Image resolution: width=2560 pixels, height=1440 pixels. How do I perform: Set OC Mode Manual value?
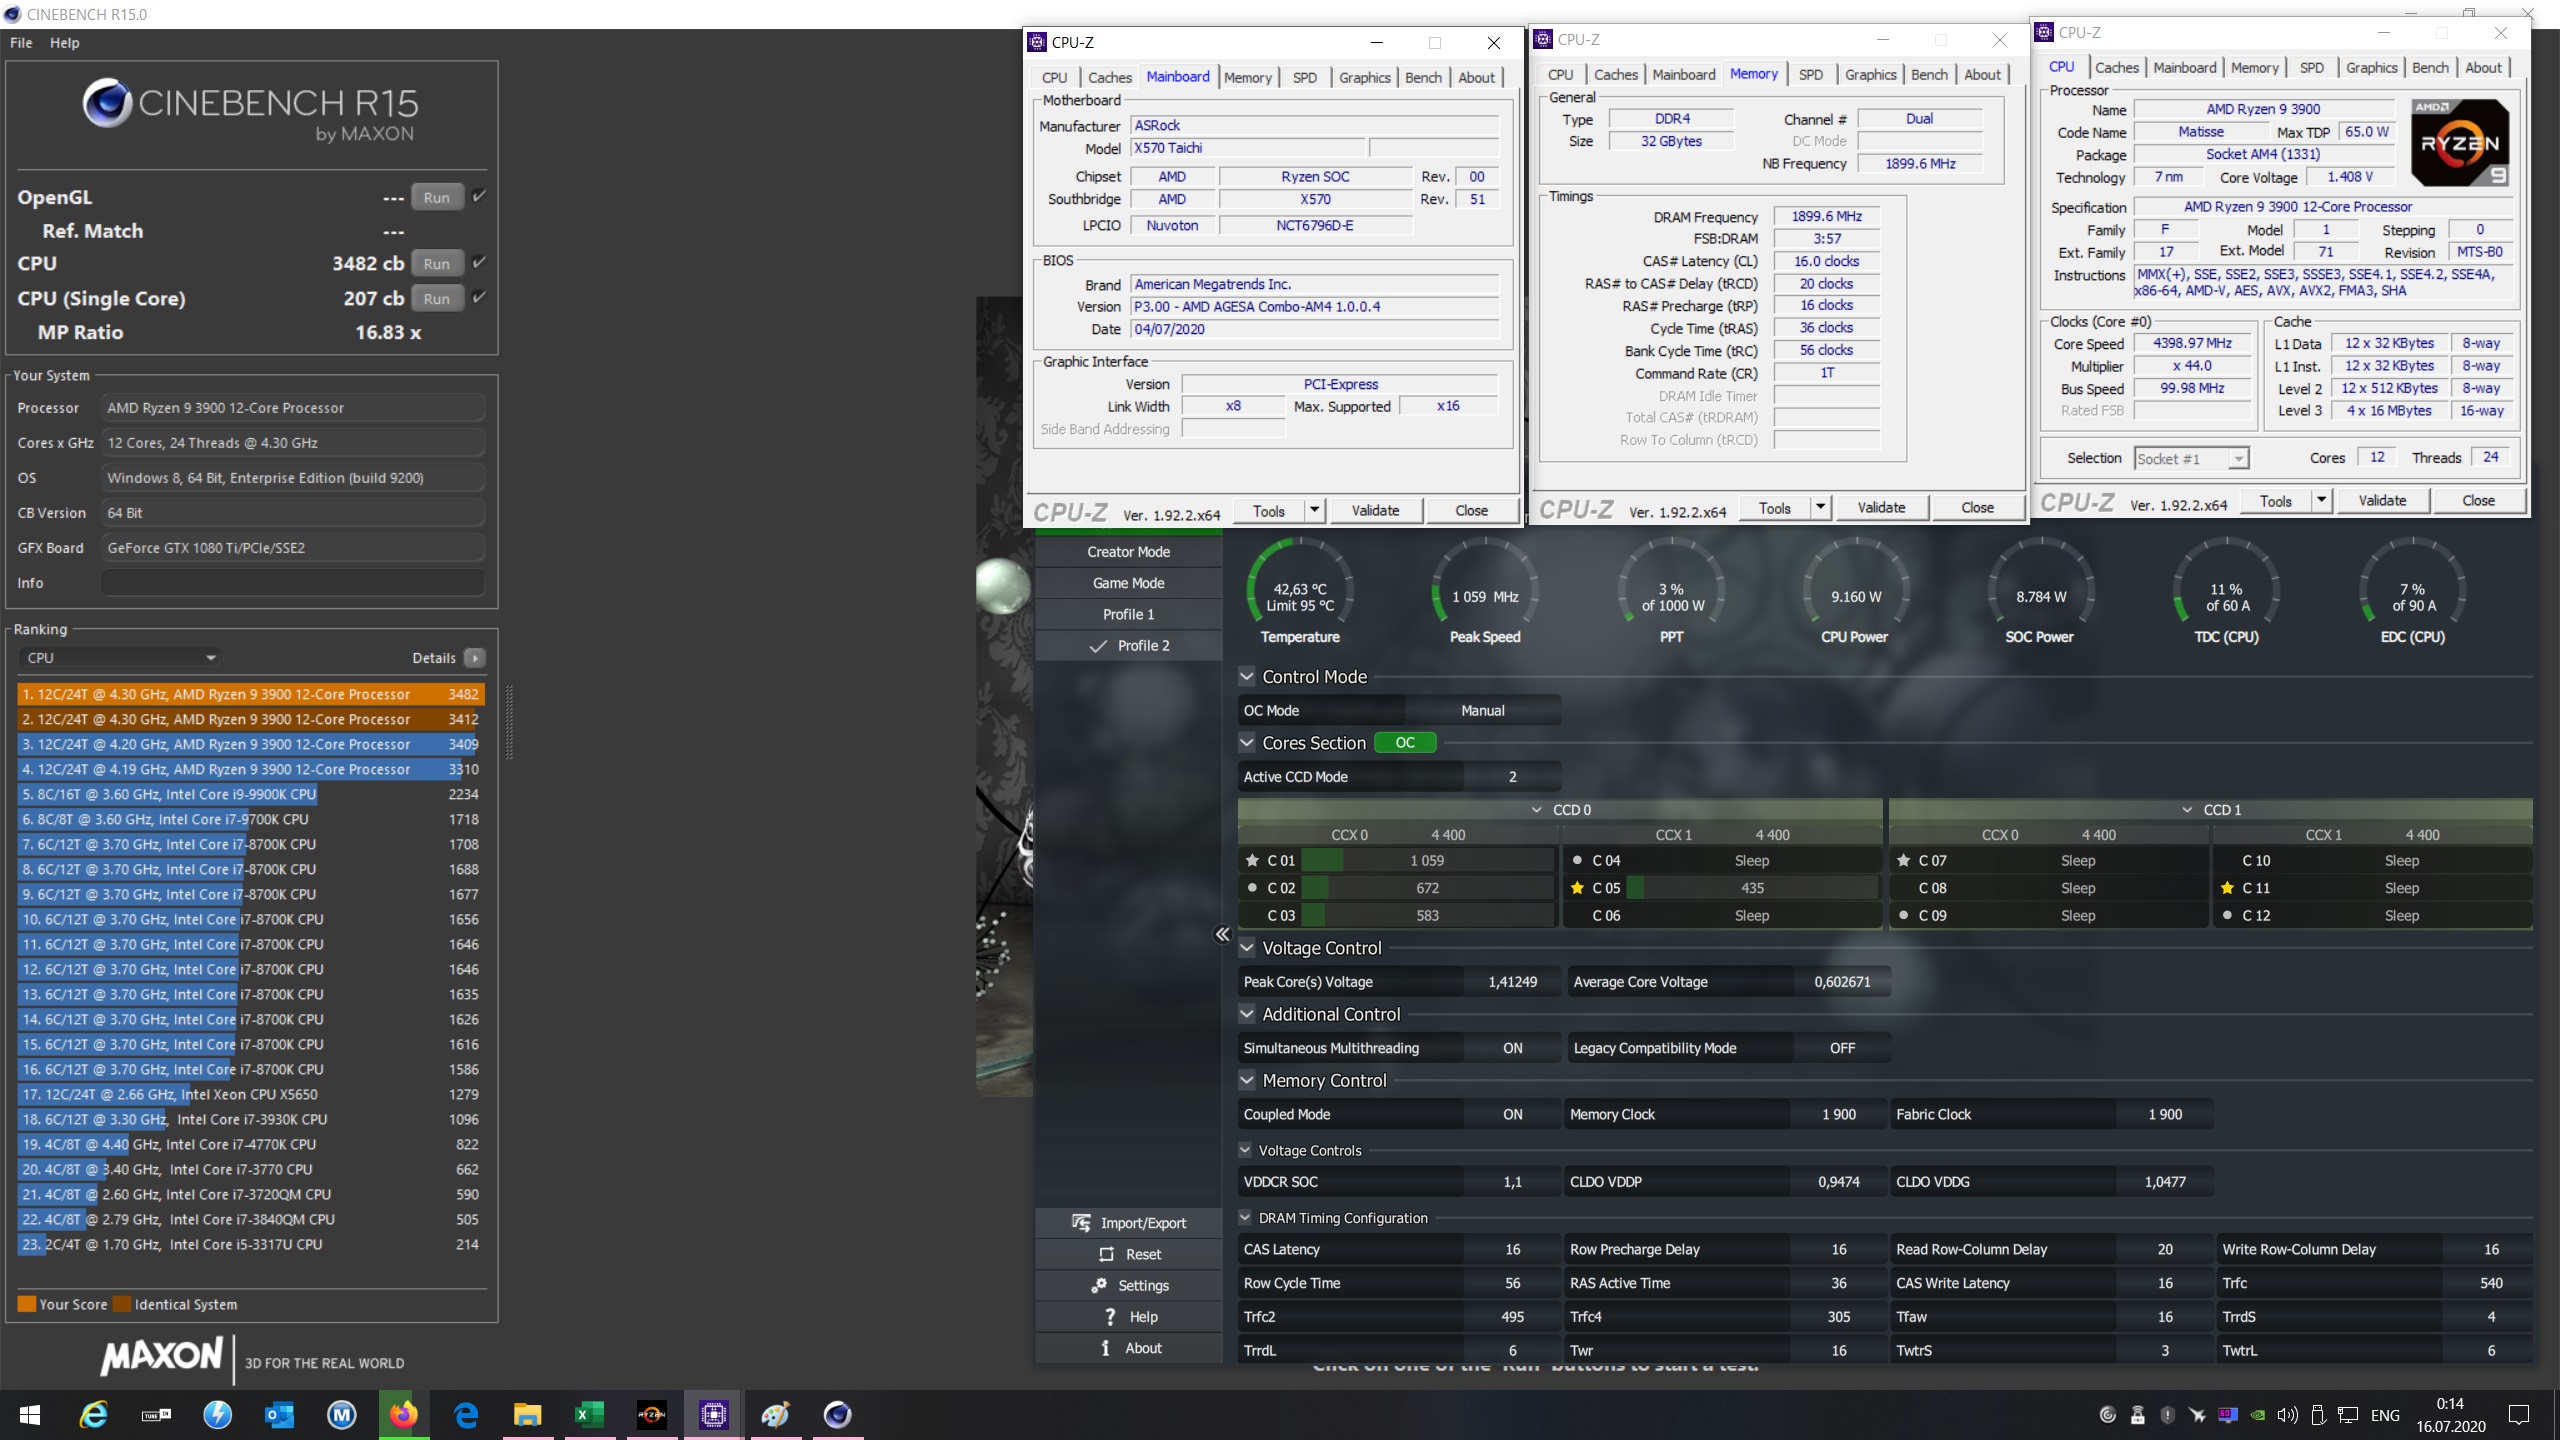pyautogui.click(x=1482, y=710)
